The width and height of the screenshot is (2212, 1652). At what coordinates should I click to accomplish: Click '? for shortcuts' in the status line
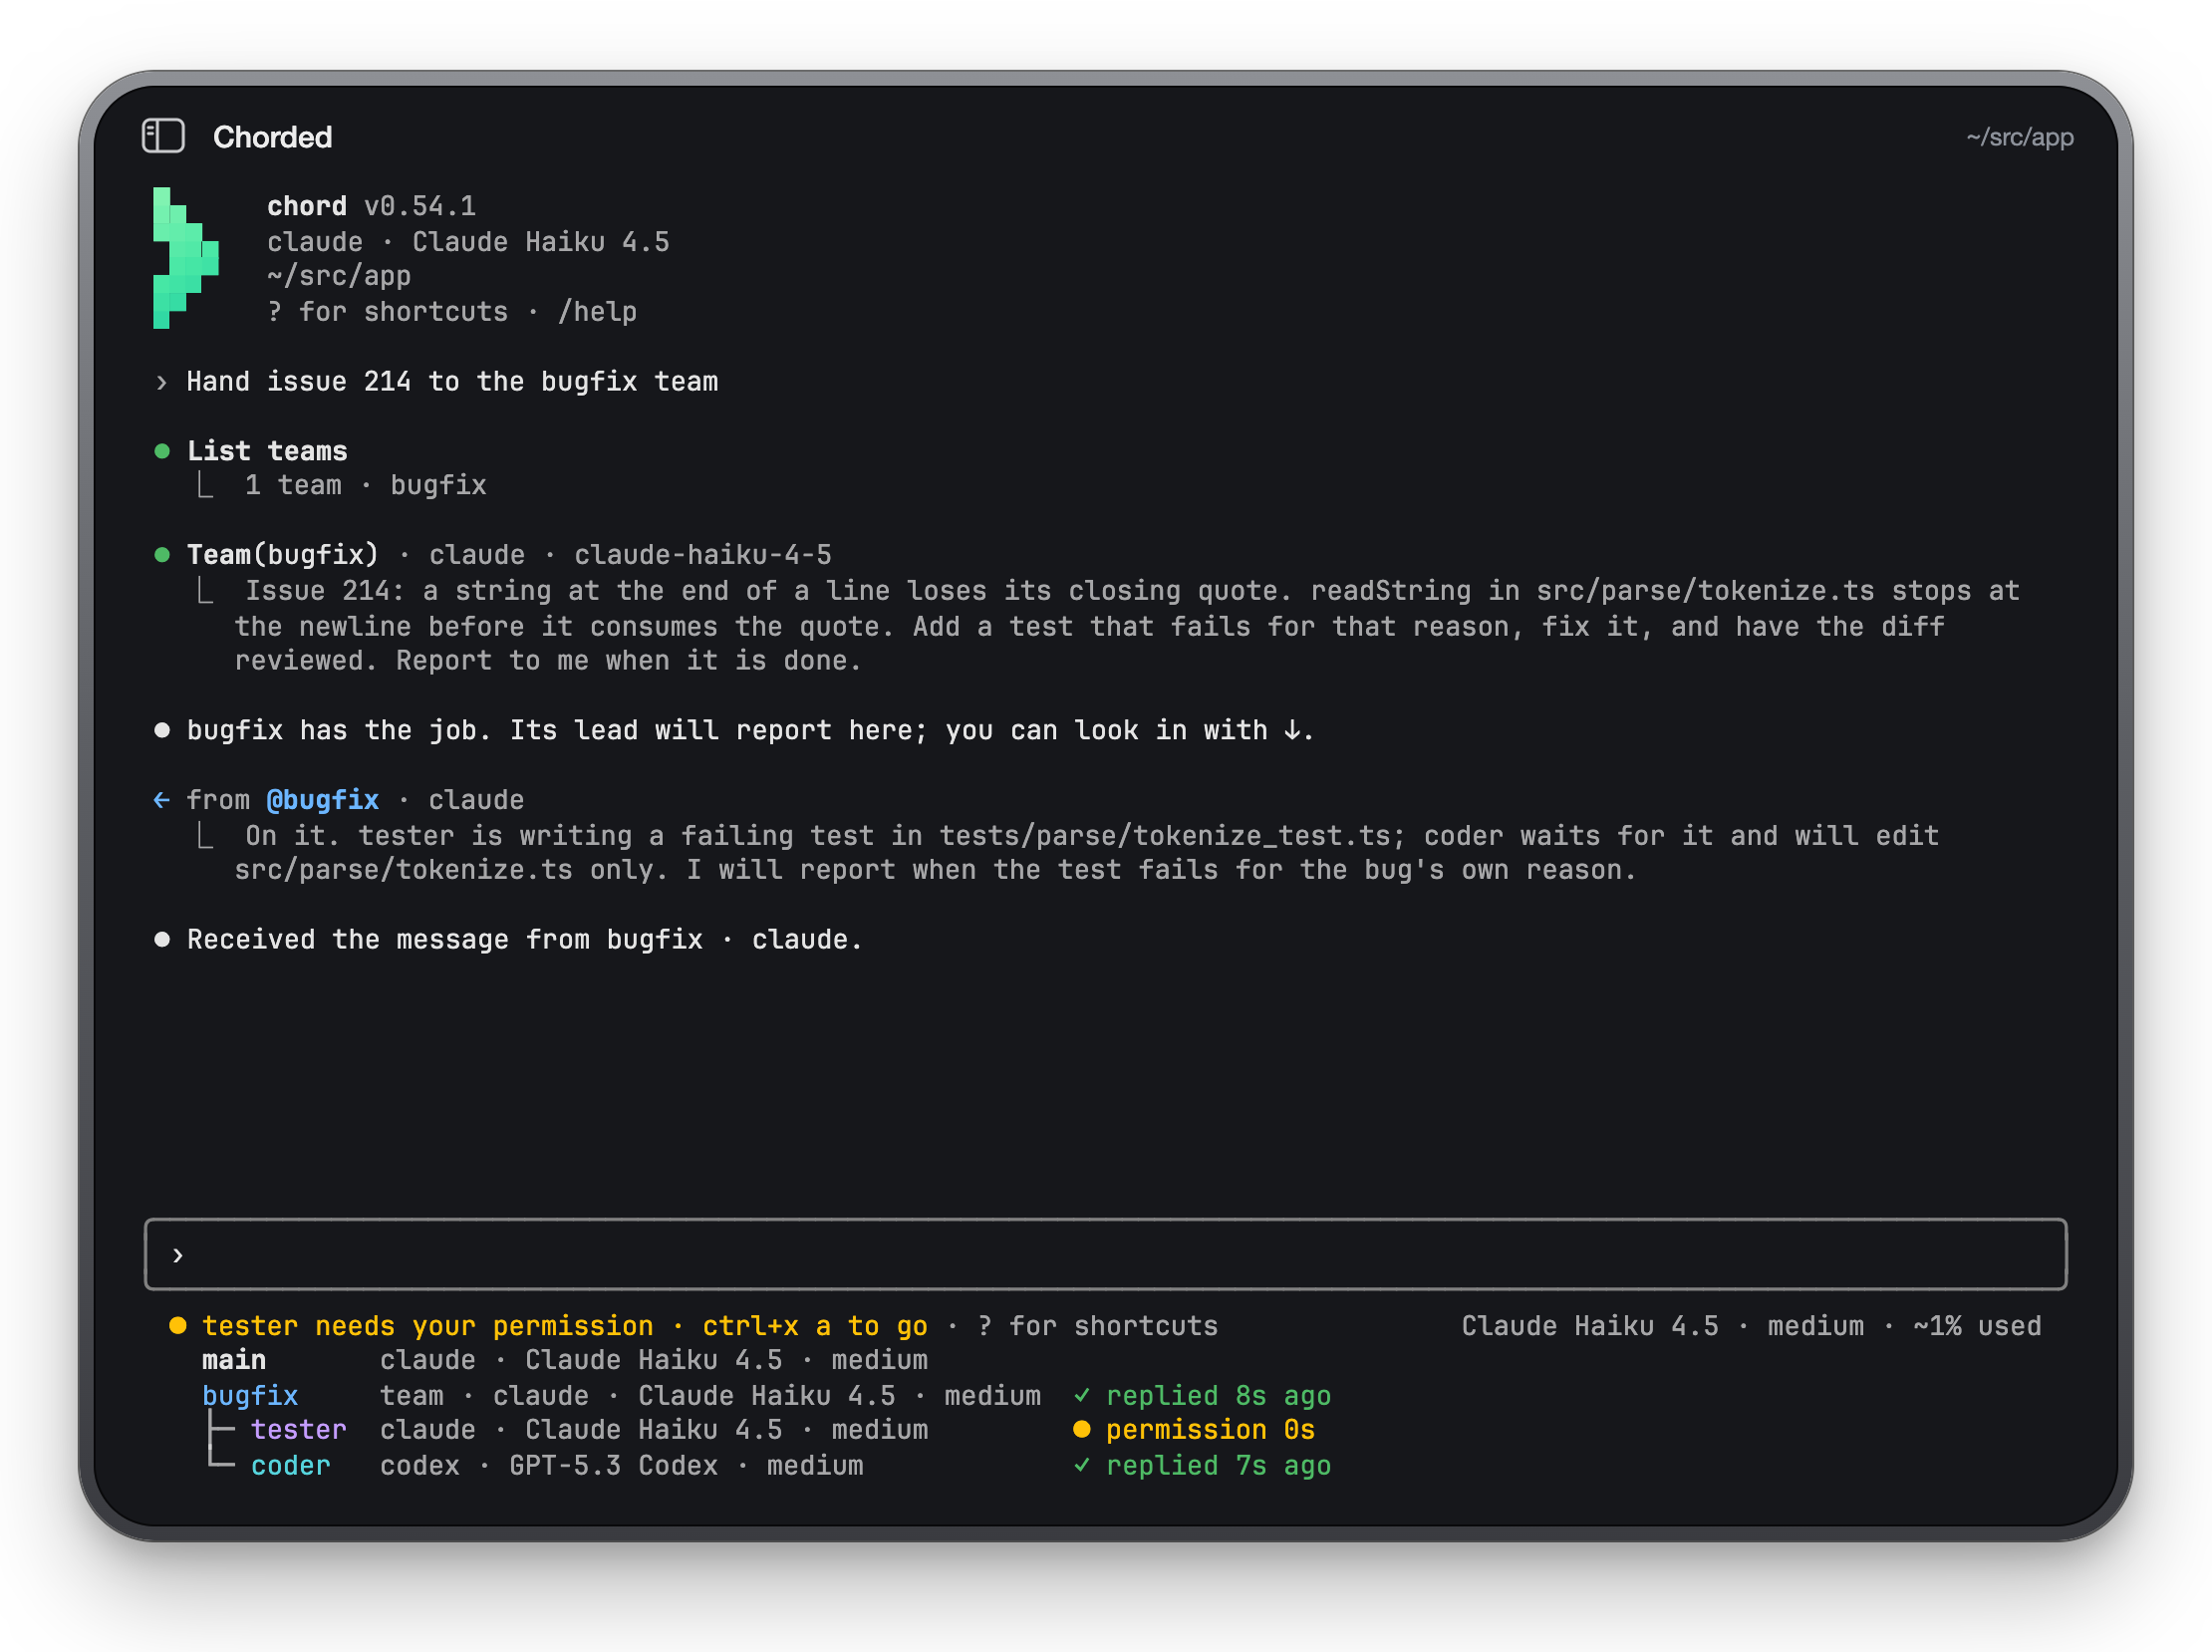click(1098, 1326)
